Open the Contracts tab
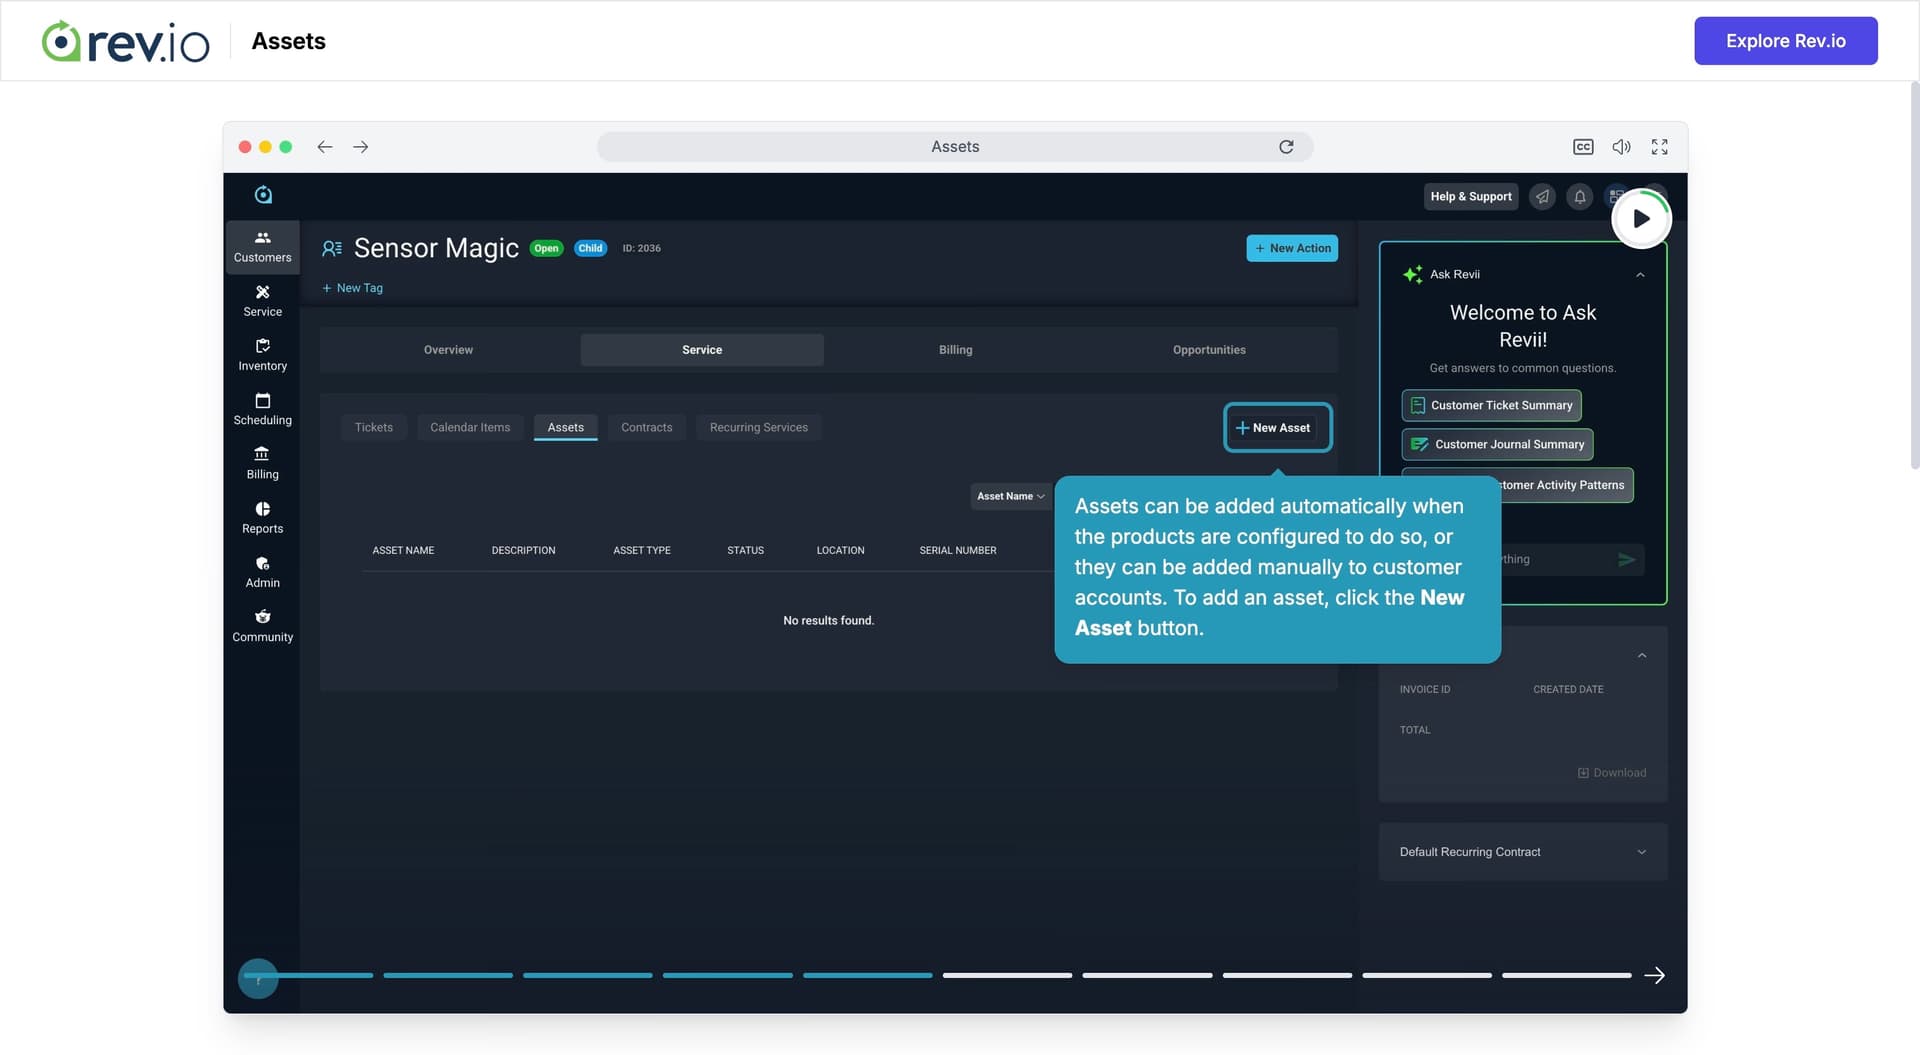Screen dimensions: 1920x1055 click(646, 427)
